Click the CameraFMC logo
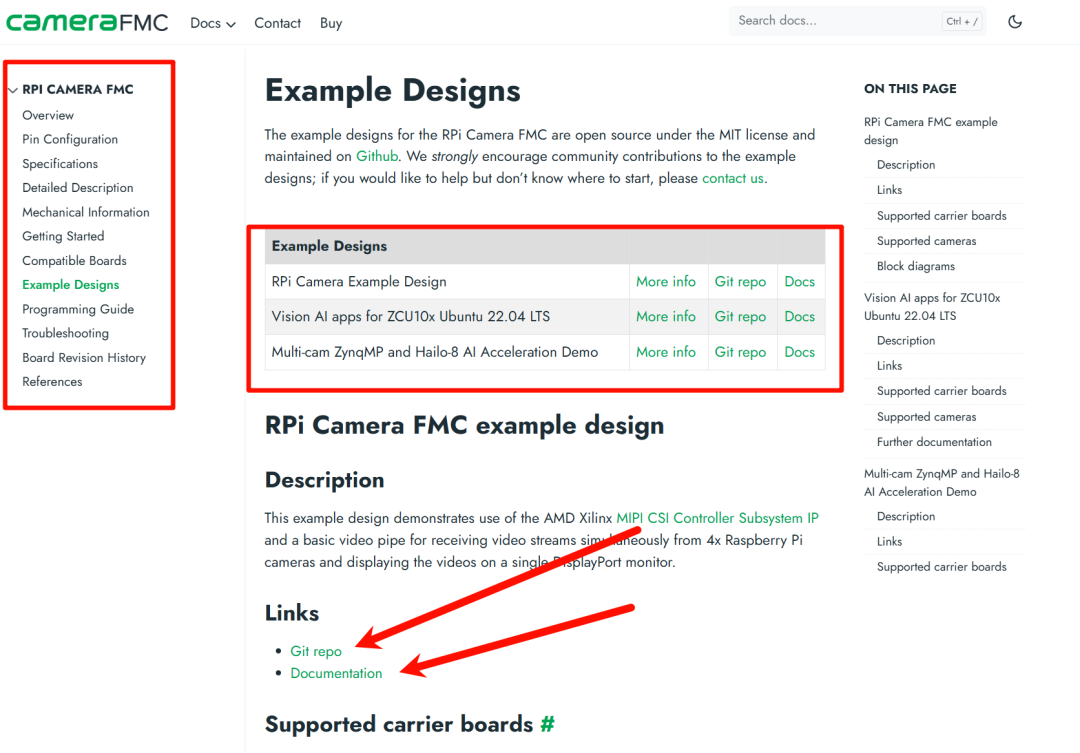Viewport: 1080px width, 753px height. coord(87,23)
